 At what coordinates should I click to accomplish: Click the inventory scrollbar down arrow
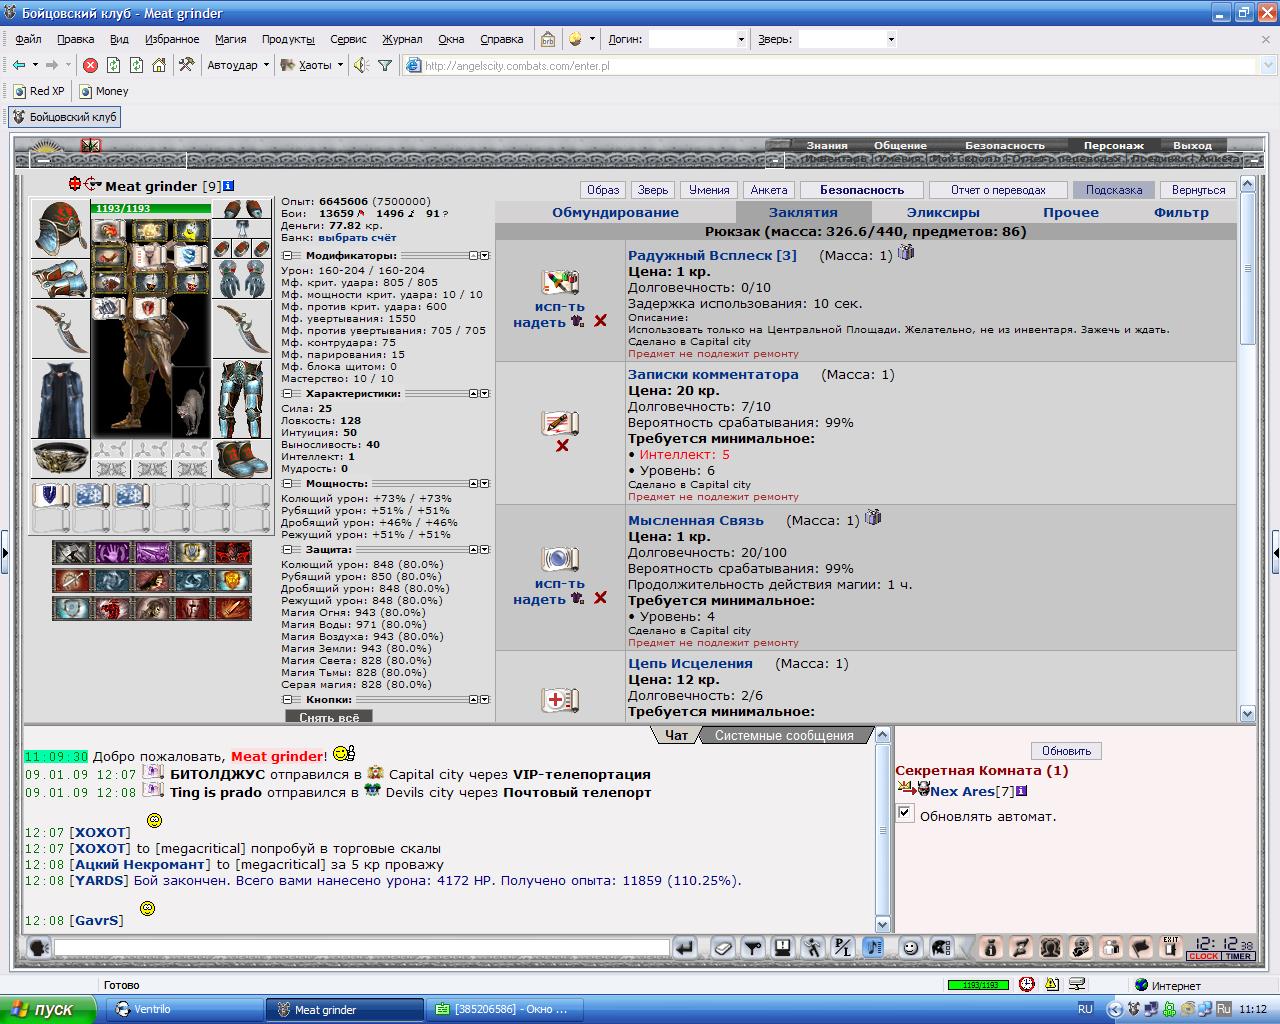click(1247, 714)
